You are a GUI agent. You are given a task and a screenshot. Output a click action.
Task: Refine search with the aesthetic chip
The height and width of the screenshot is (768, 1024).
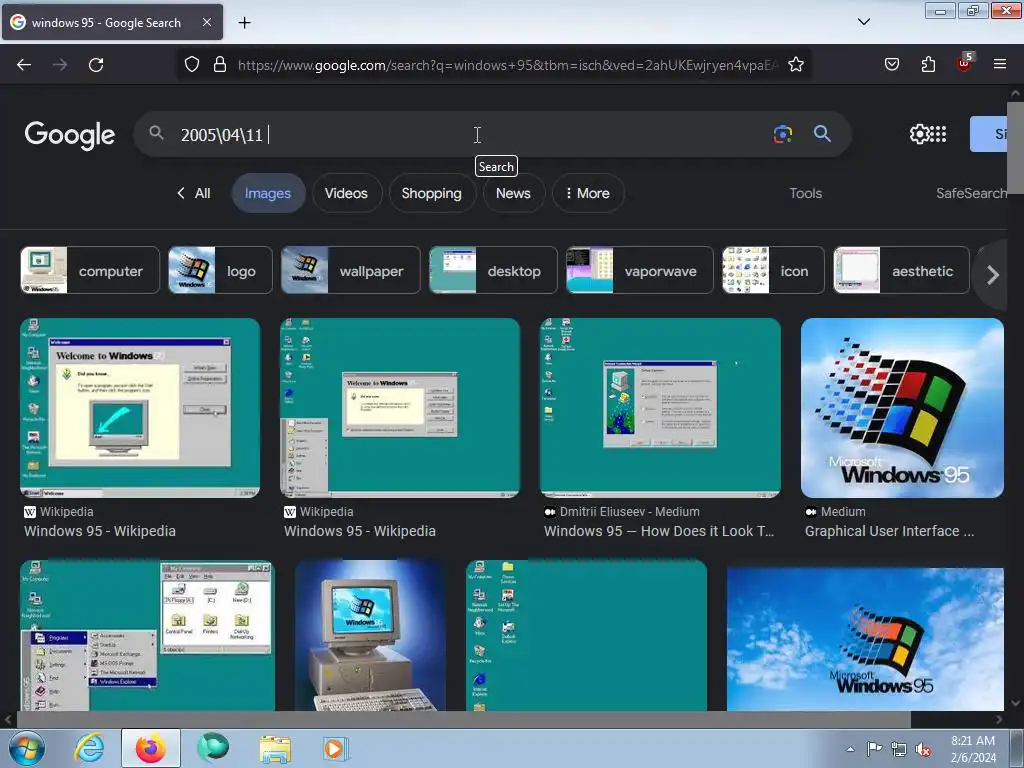click(x=901, y=270)
